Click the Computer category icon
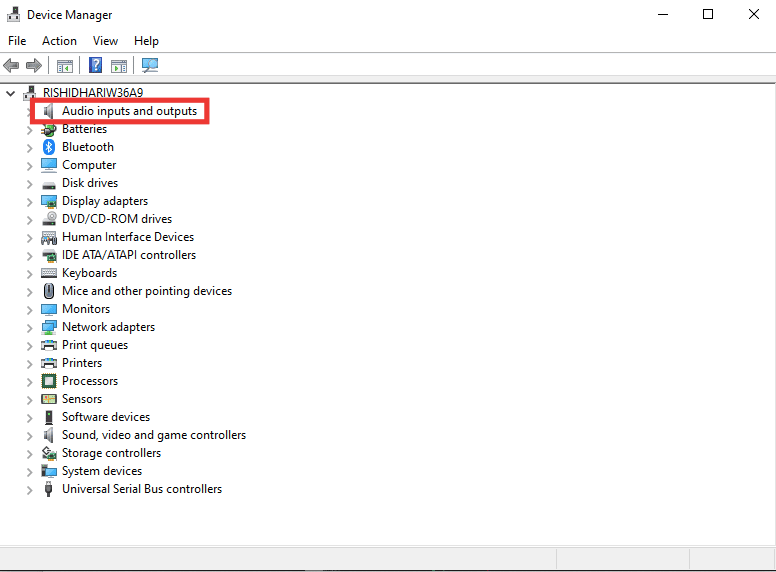Image resolution: width=776 pixels, height=572 pixels. click(48, 165)
